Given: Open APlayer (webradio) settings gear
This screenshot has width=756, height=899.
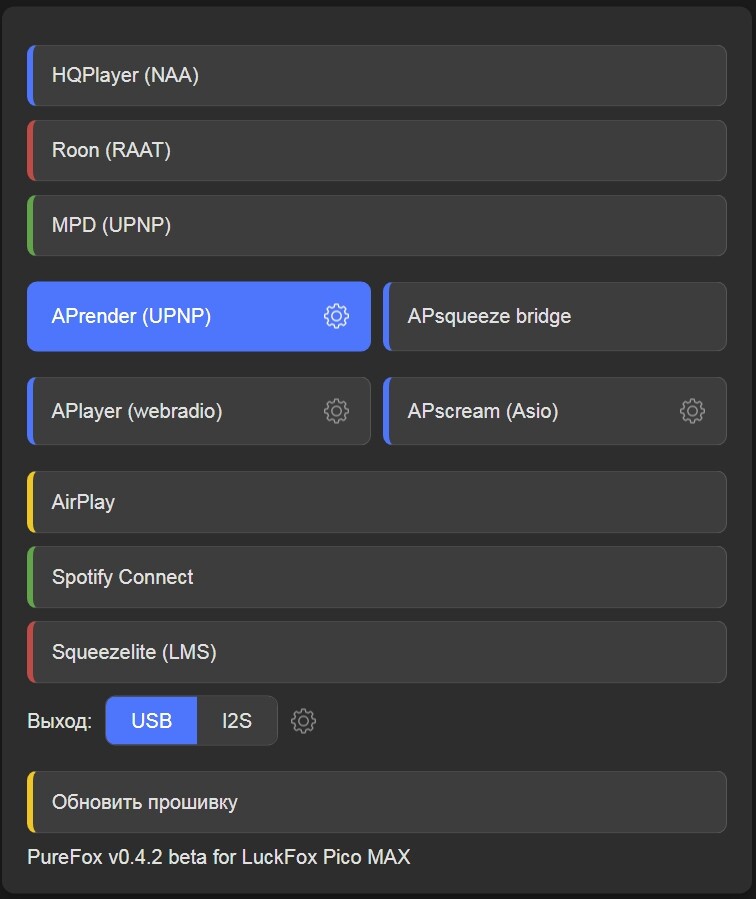Looking at the screenshot, I should tap(336, 411).
